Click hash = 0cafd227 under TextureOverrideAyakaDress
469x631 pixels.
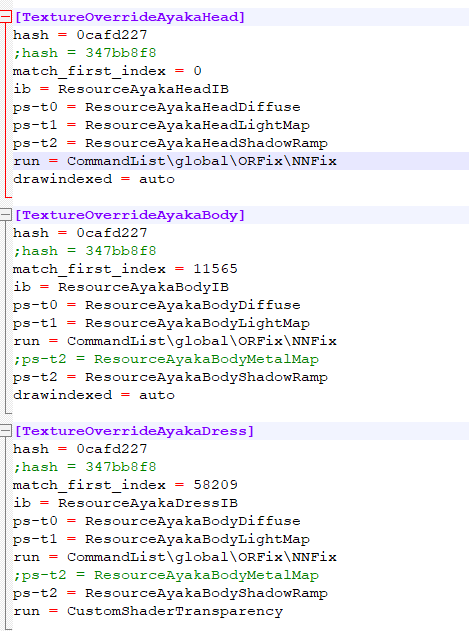point(80,449)
